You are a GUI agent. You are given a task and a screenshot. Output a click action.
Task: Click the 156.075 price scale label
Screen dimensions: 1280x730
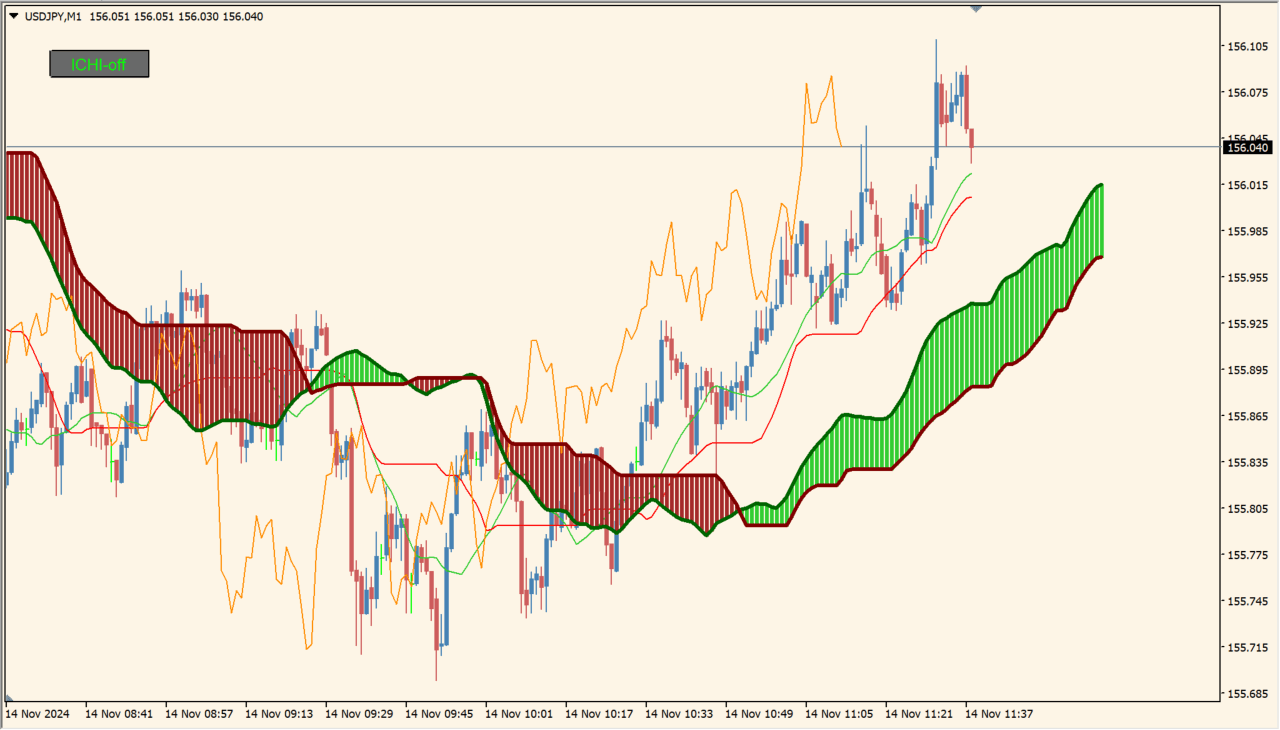point(1246,93)
